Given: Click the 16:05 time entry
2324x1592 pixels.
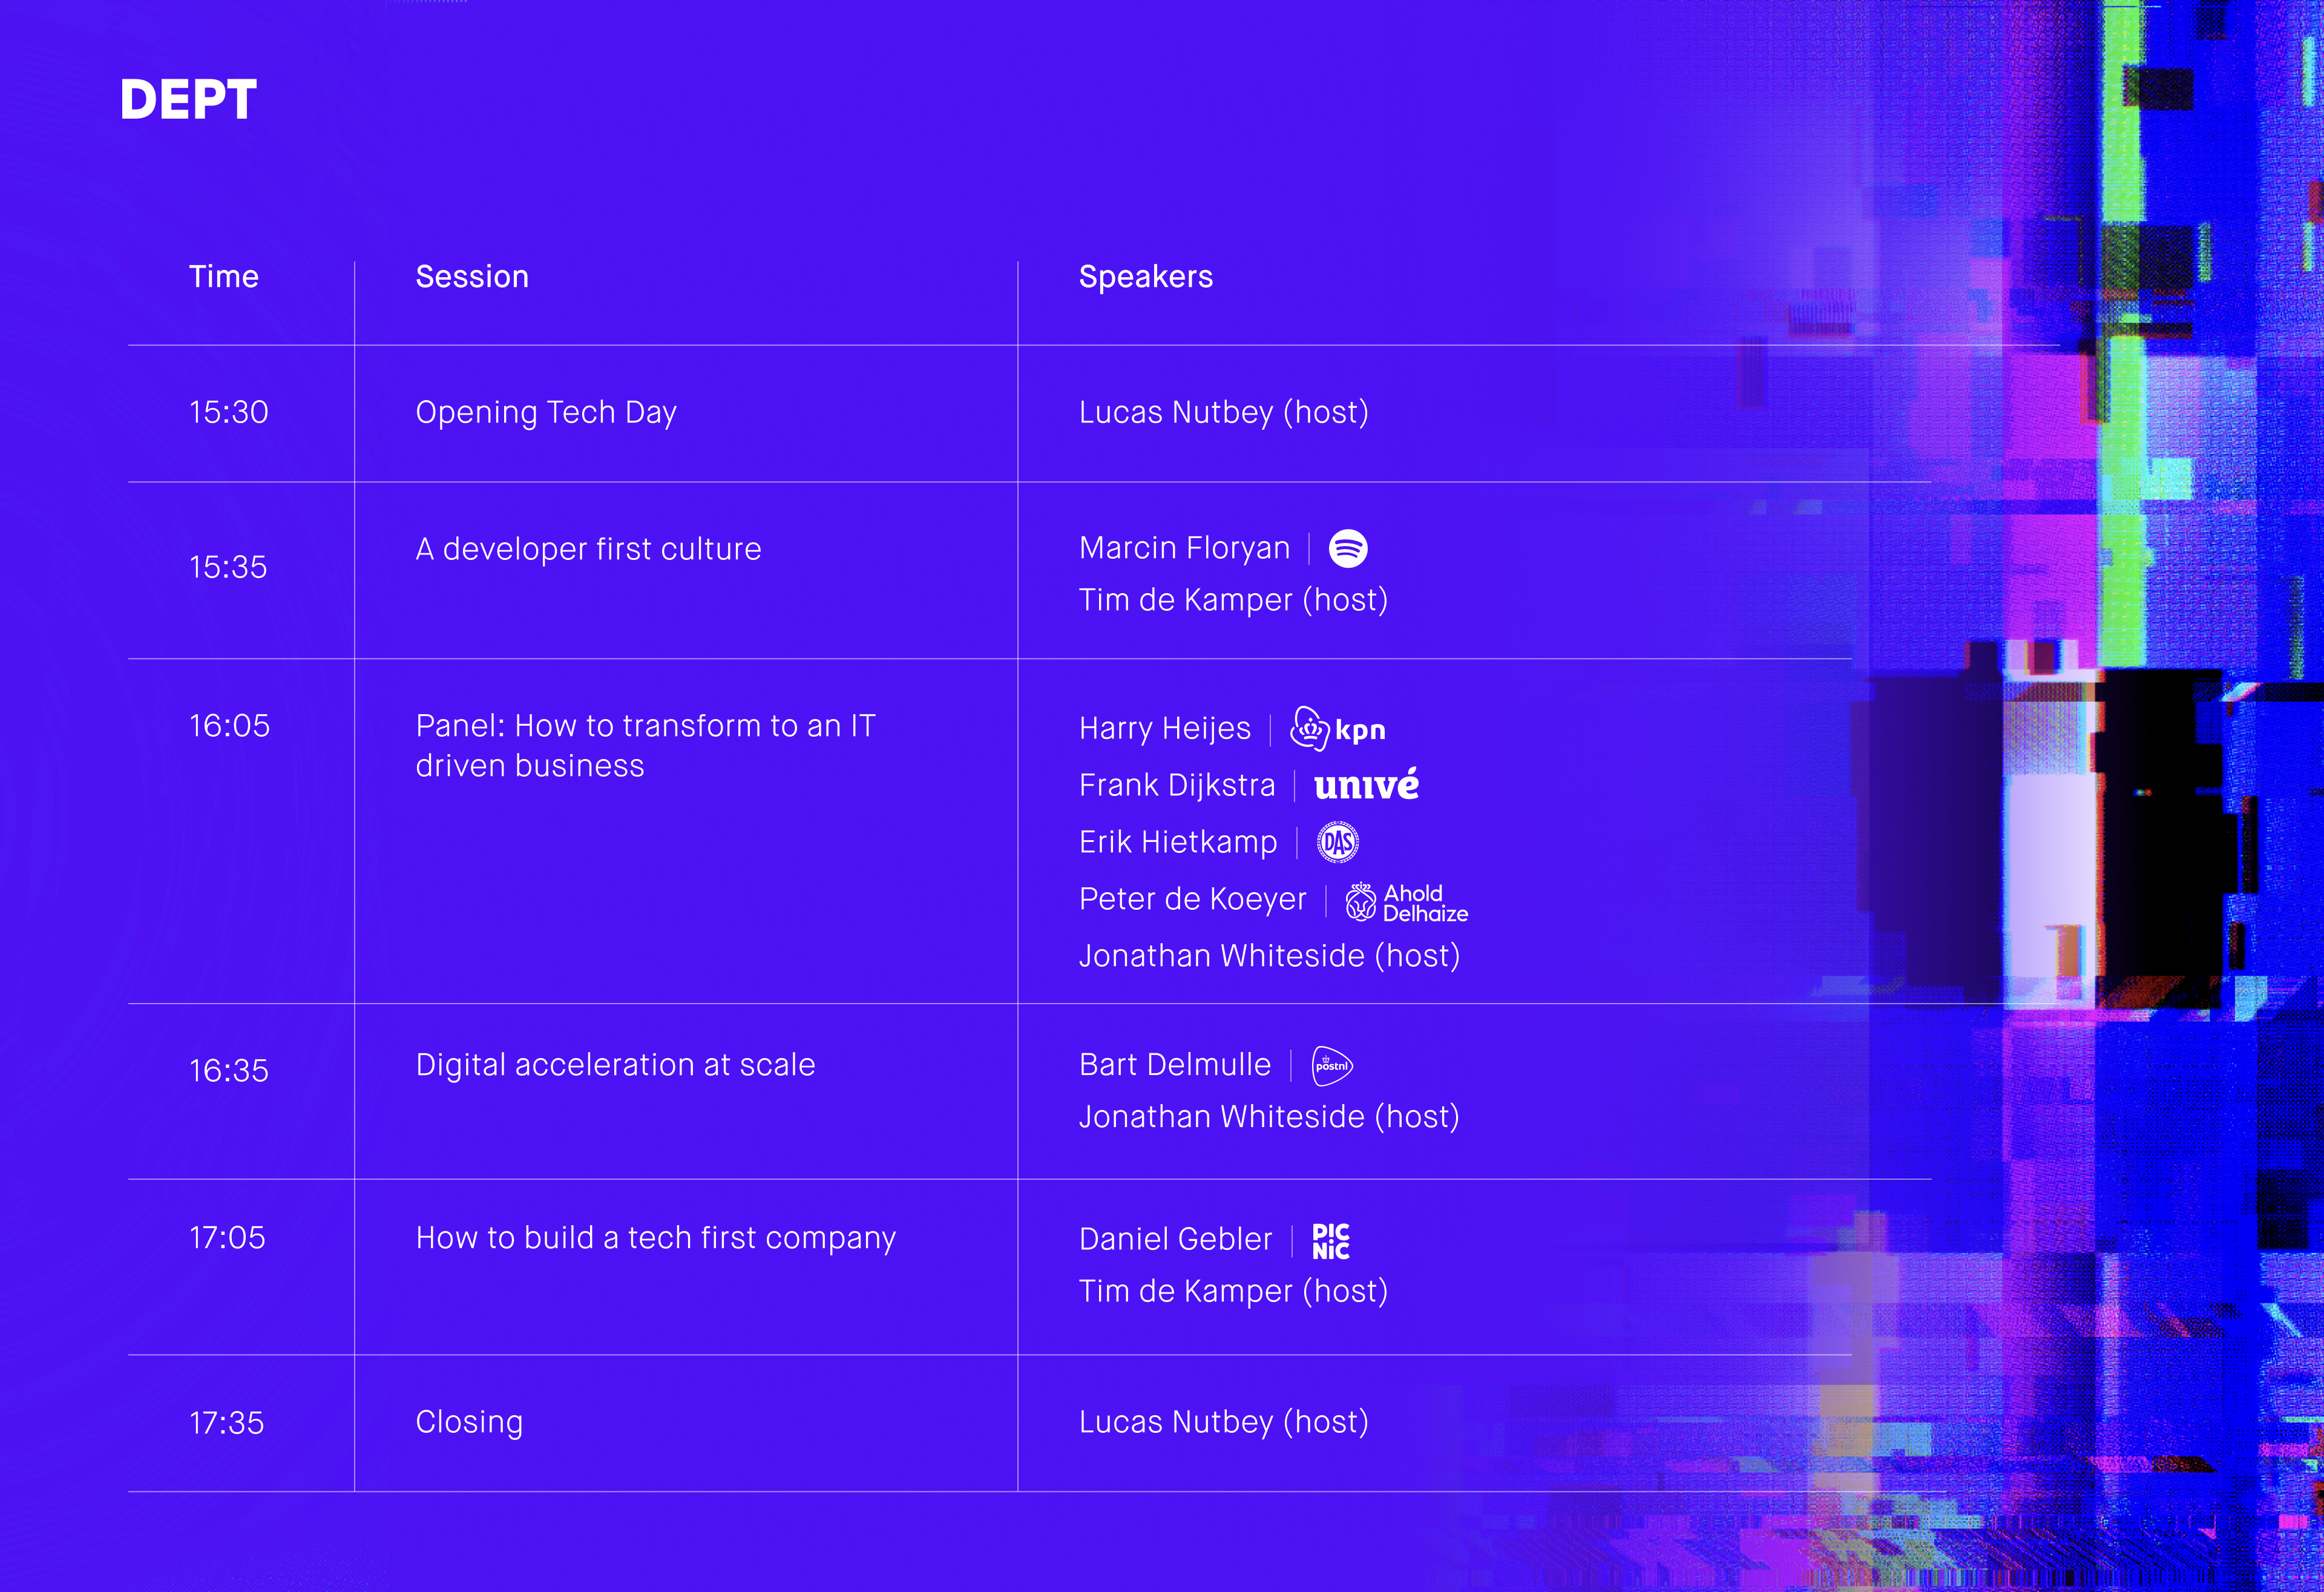Looking at the screenshot, I should pos(229,726).
